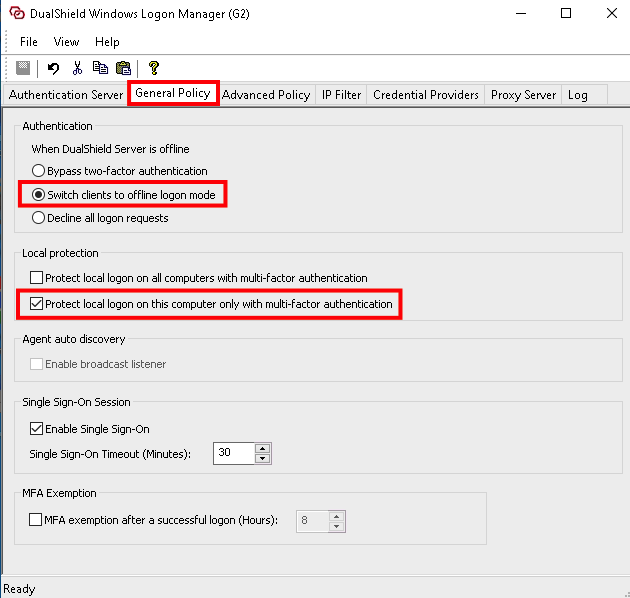Click the yellow Help question mark icon
Screen dimensions: 630x598
coord(153,68)
